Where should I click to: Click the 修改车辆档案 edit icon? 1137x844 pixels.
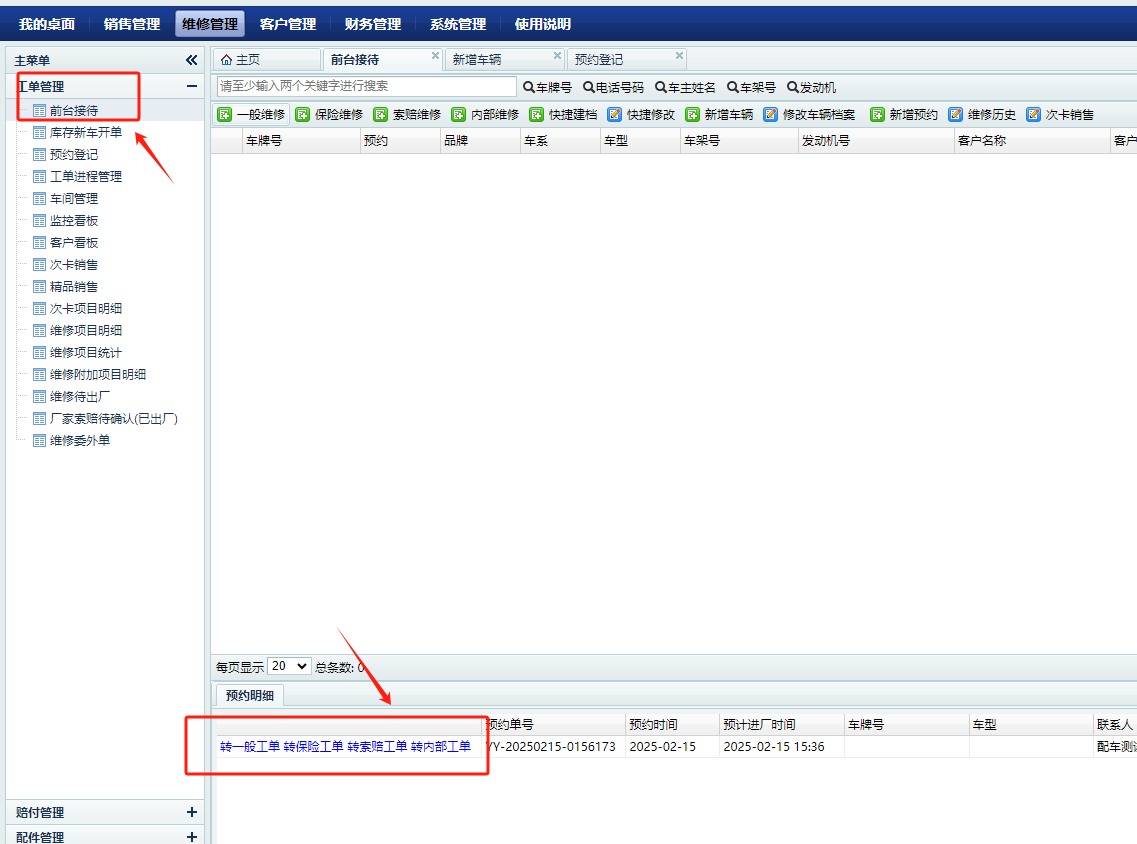[771, 115]
